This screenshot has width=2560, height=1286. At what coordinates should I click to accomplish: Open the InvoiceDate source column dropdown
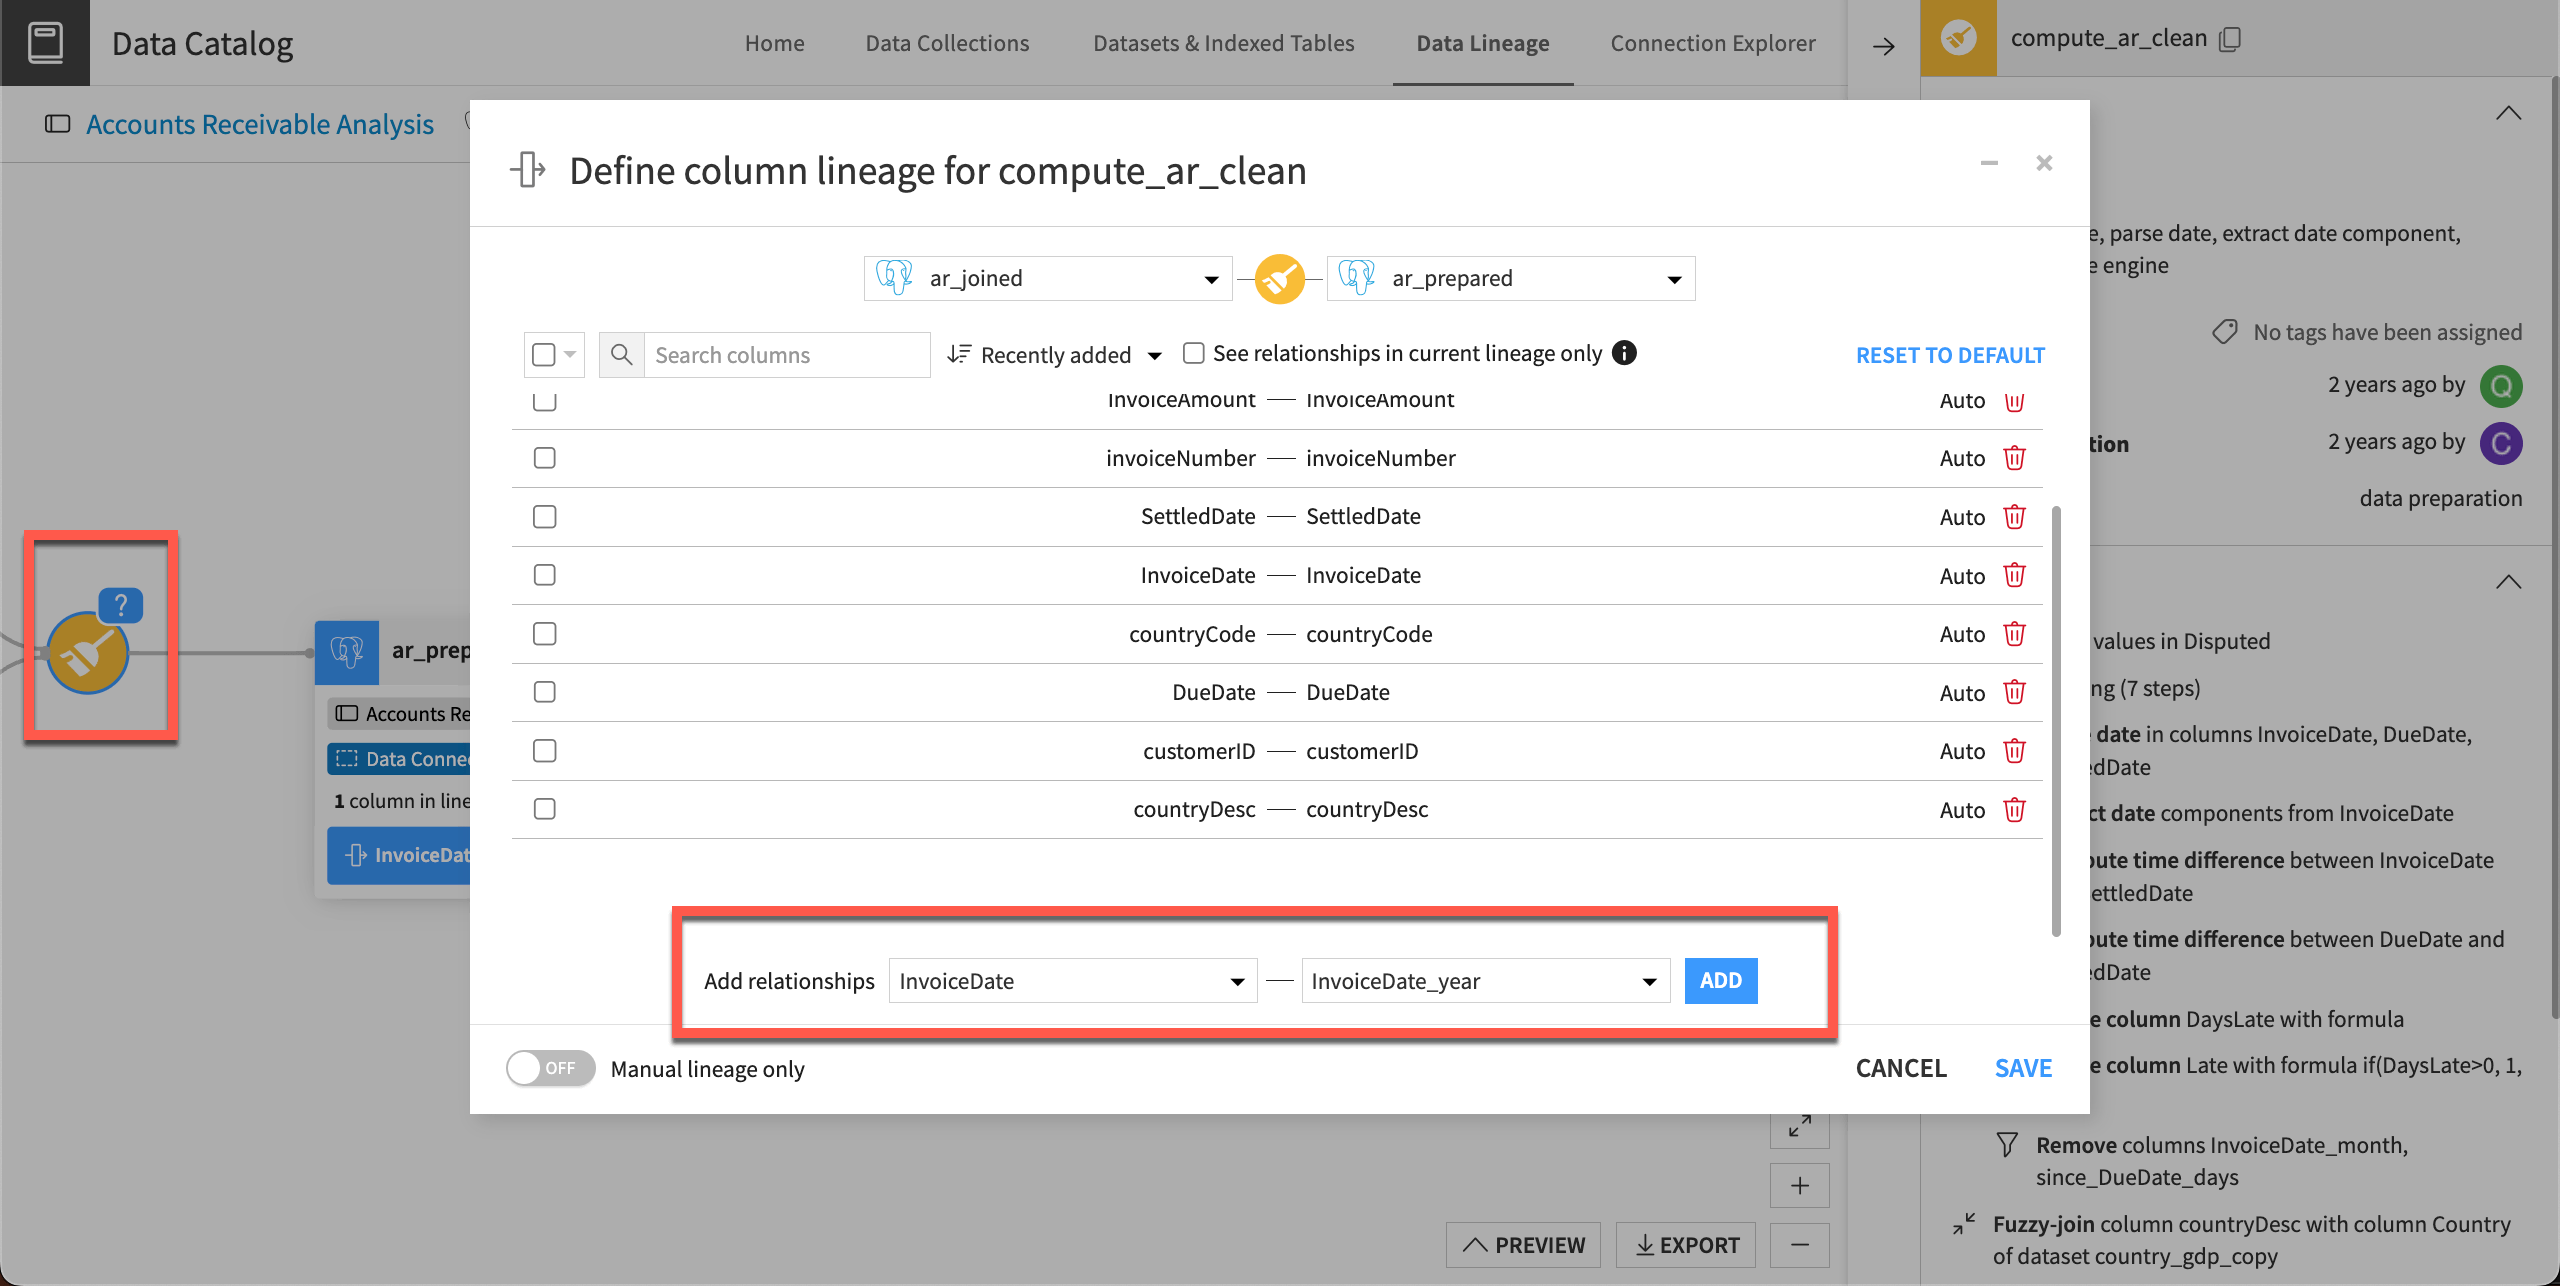click(x=1072, y=981)
